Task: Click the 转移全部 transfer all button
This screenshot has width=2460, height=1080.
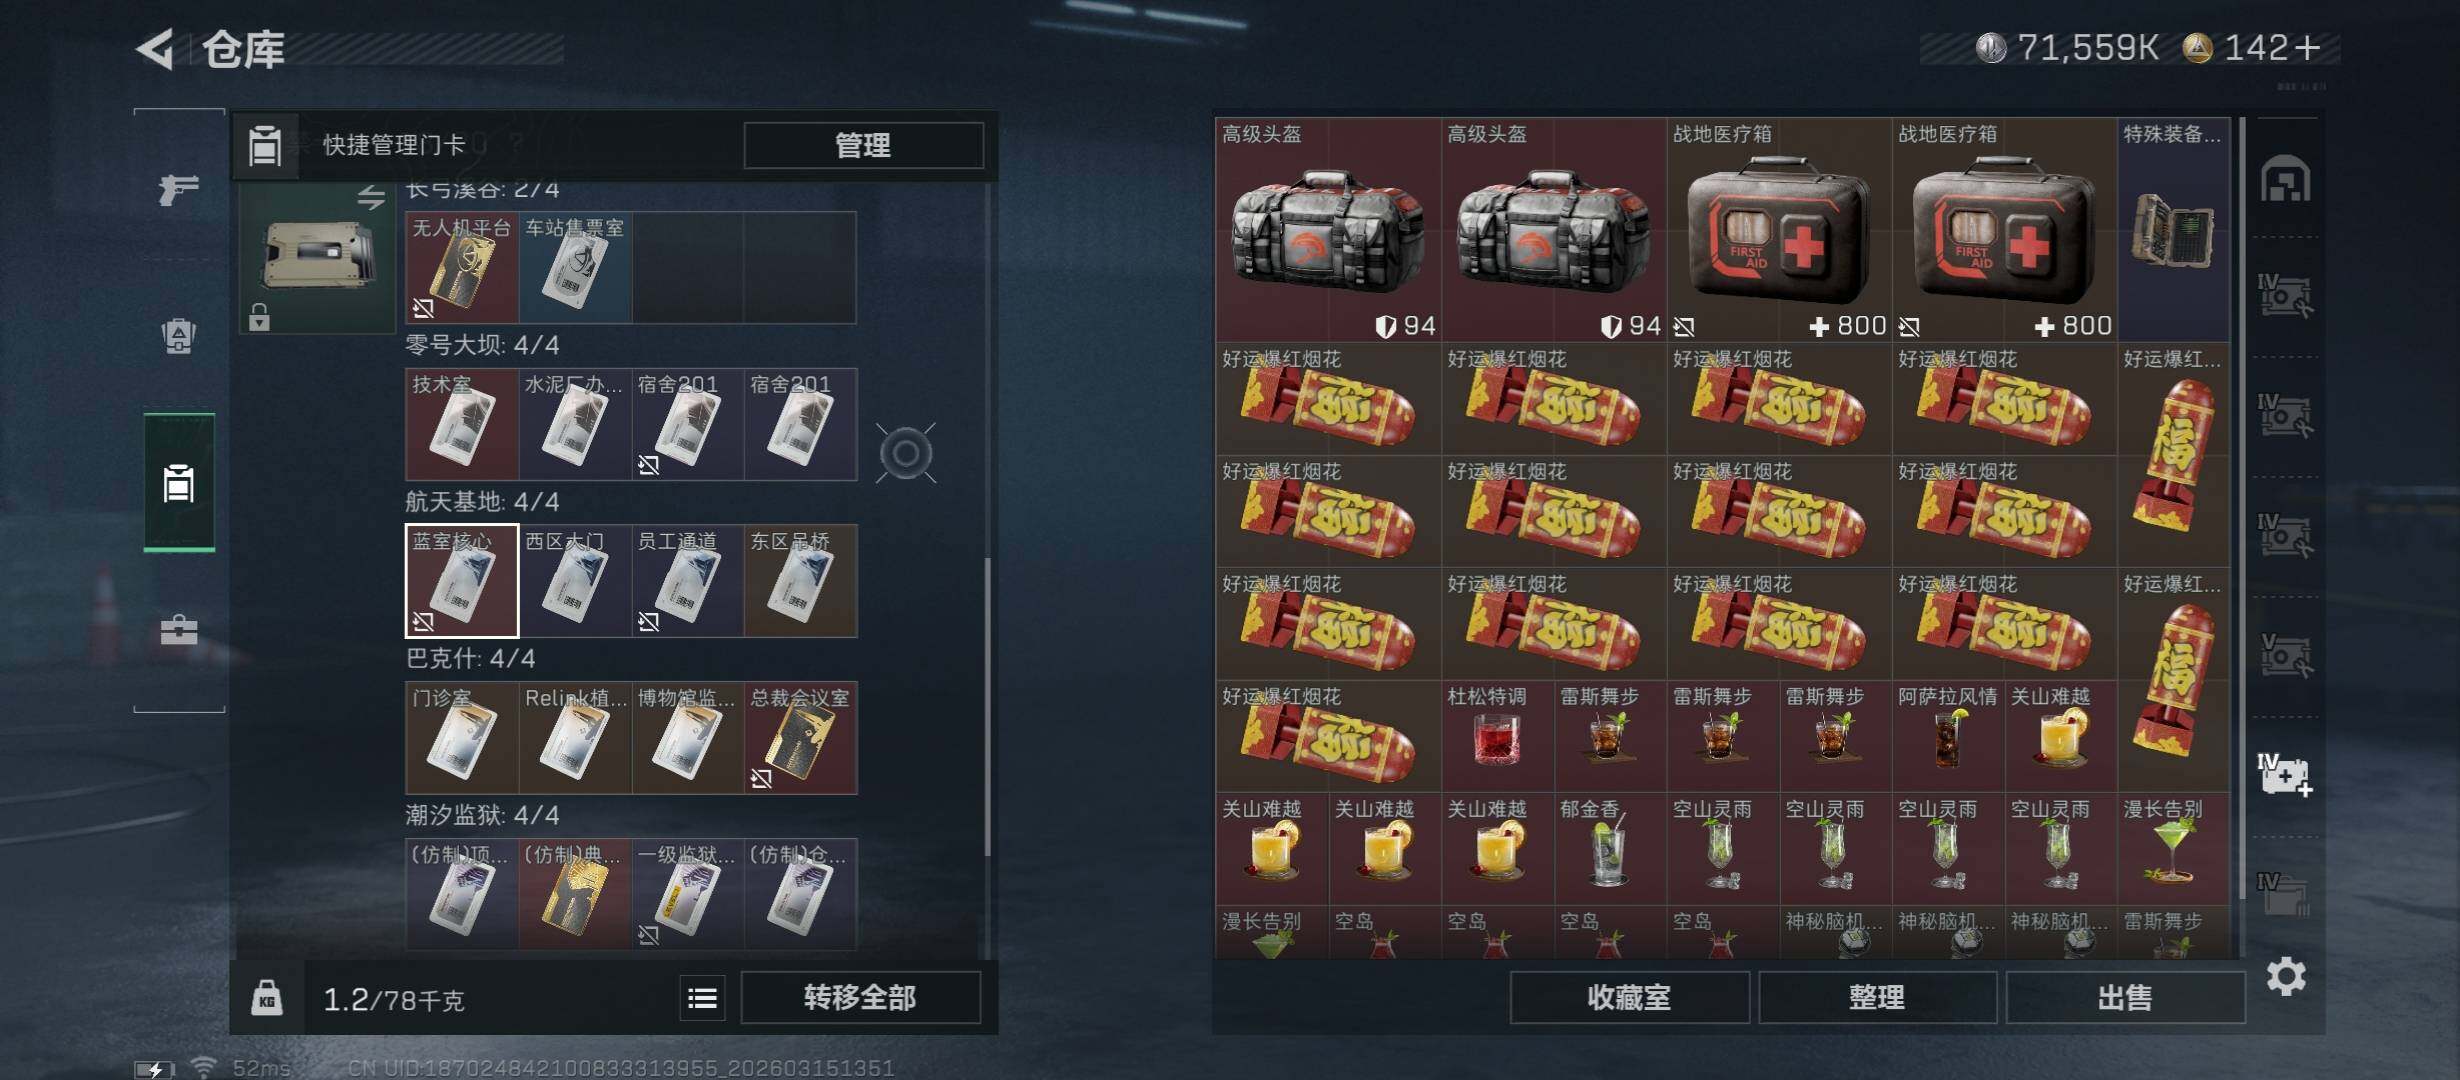Action: coord(860,997)
